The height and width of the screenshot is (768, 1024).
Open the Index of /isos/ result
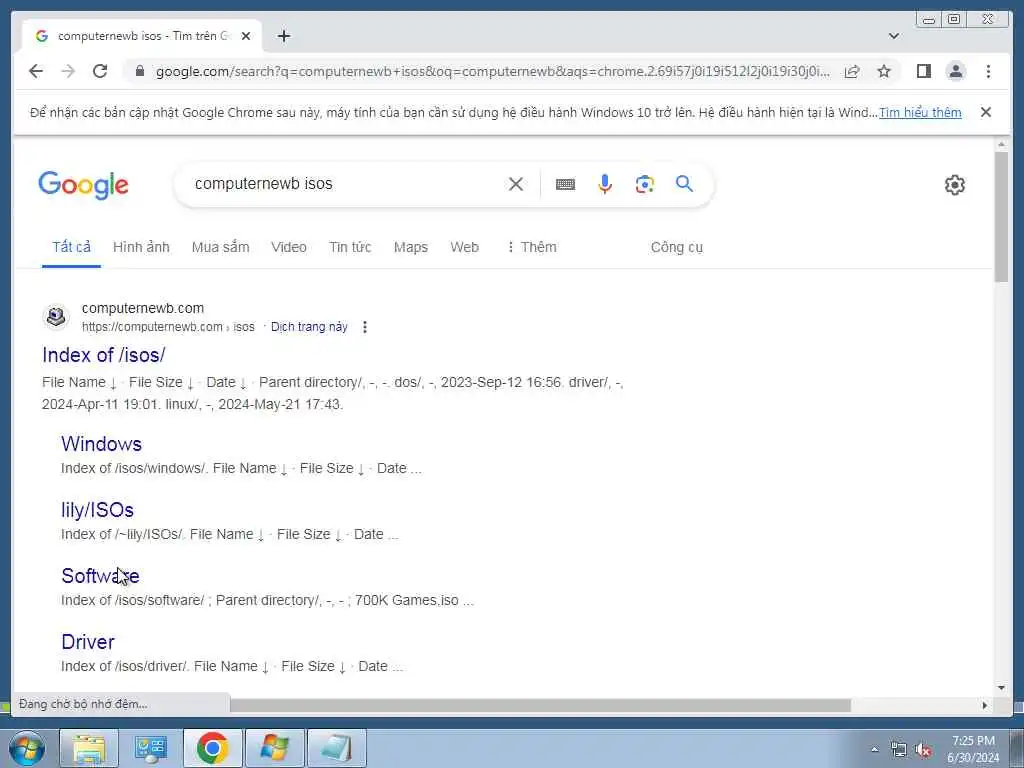103,355
